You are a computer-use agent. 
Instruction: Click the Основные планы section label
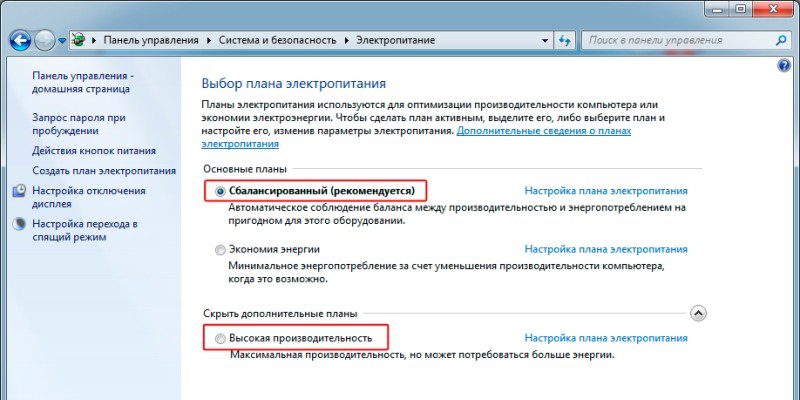245,169
